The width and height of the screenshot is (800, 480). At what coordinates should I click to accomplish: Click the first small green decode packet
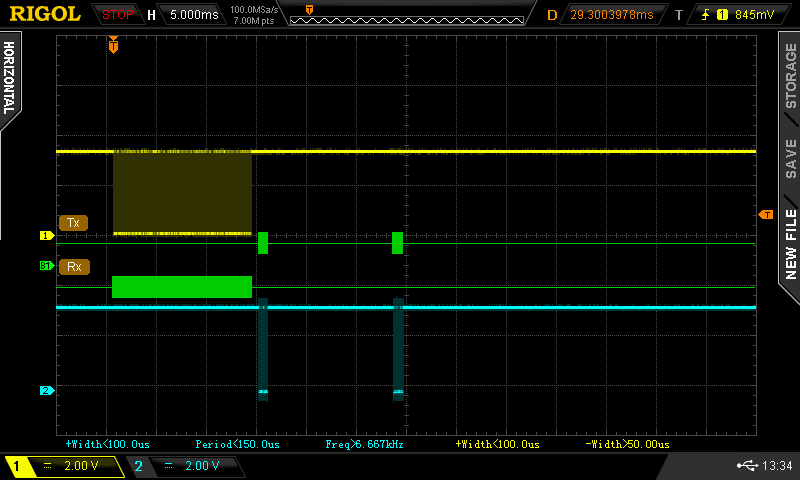263,243
